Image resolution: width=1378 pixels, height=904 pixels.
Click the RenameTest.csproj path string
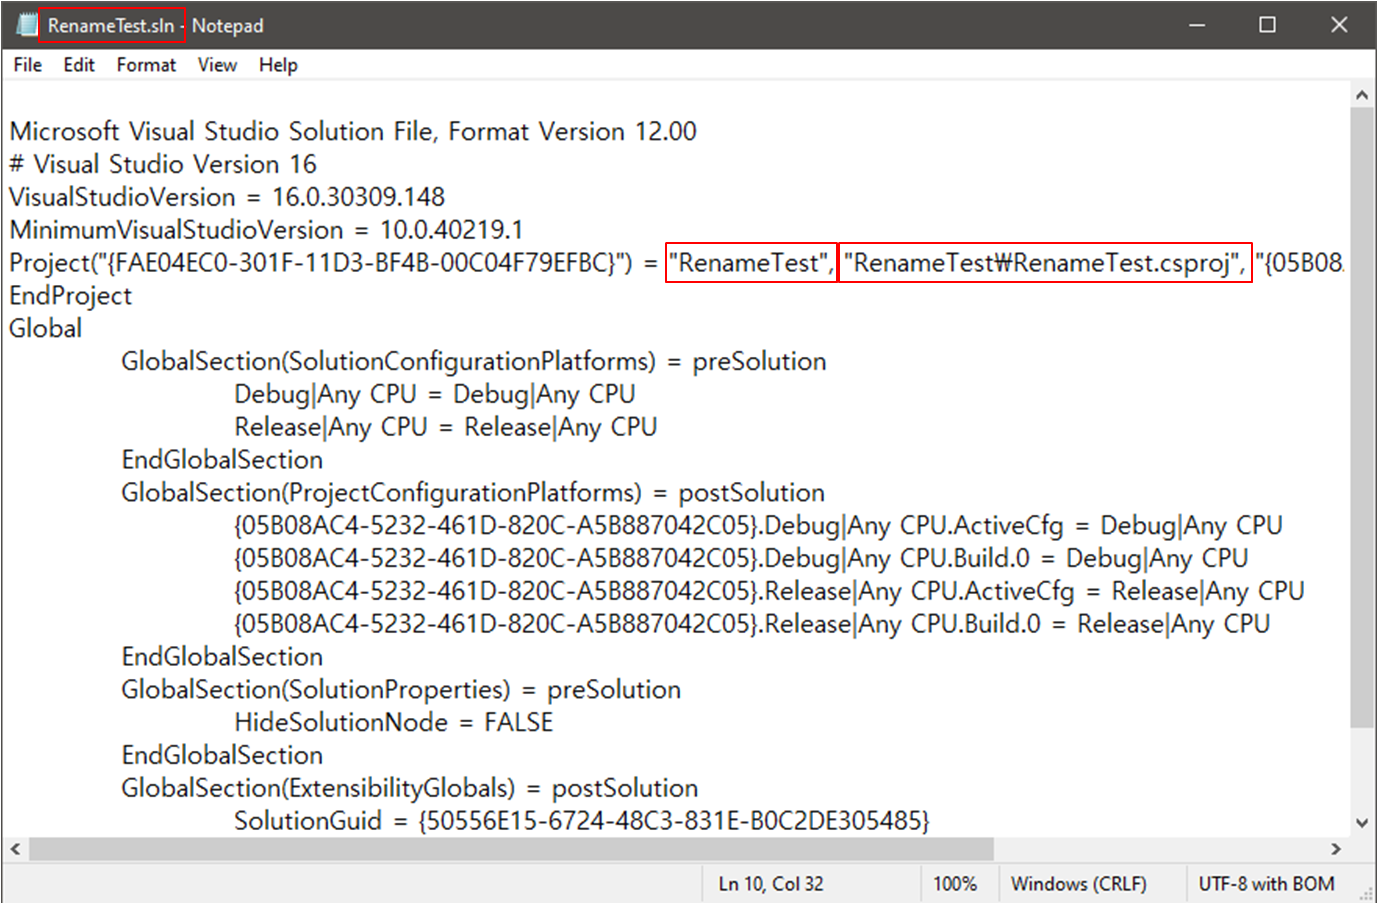1044,263
